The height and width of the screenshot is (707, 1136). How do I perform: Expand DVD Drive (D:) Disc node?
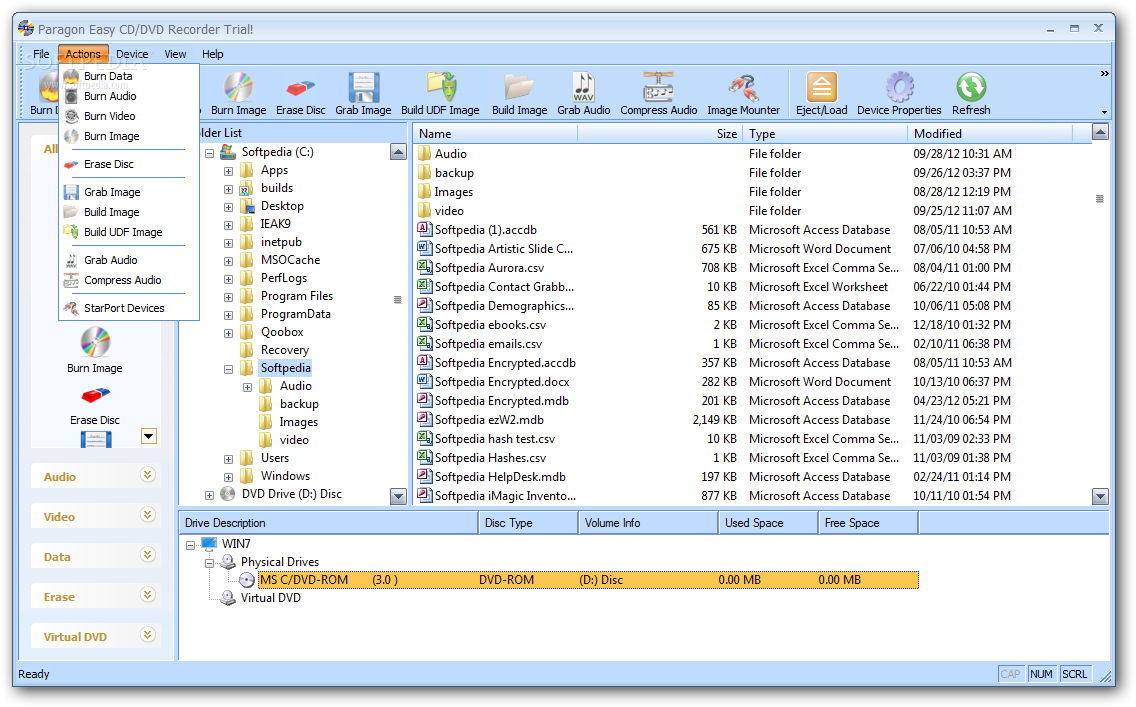209,495
